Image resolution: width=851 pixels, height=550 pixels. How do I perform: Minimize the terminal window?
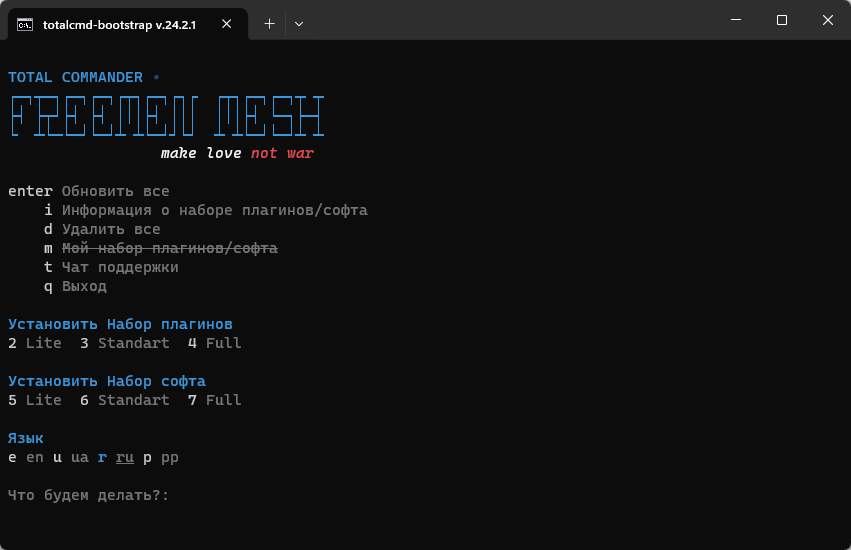[735, 20]
